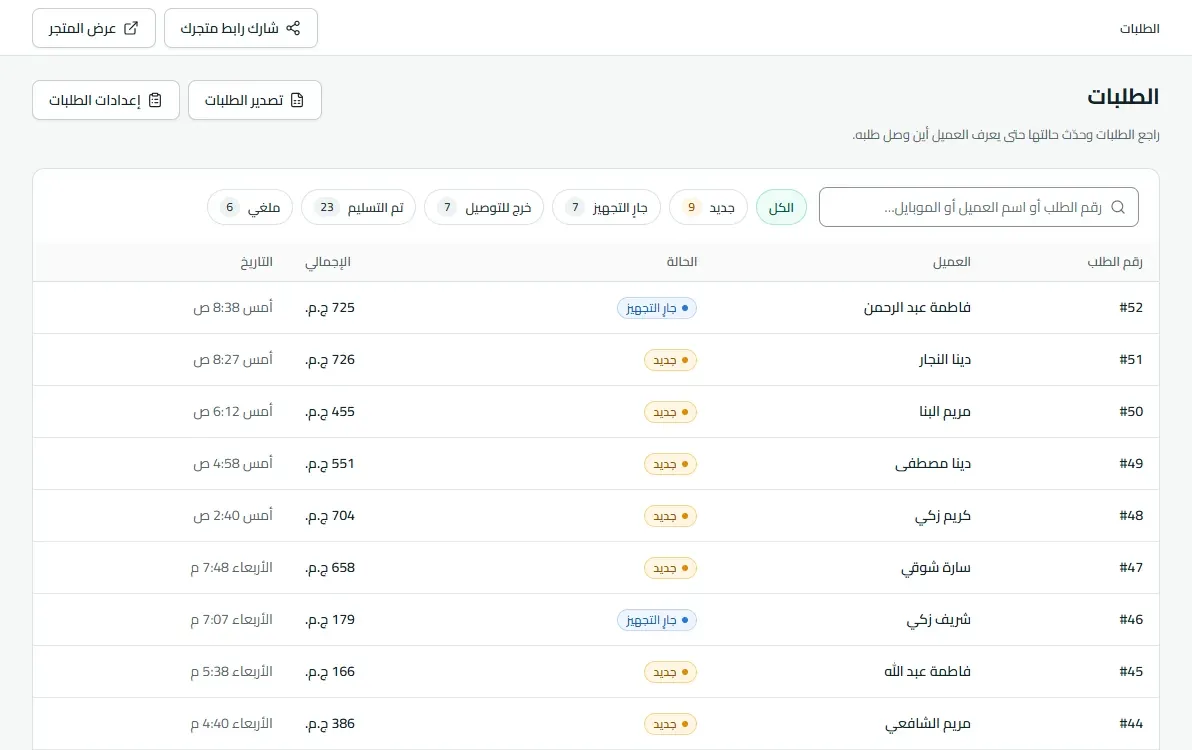
Task: Focus the order search input field
Action: tap(978, 207)
